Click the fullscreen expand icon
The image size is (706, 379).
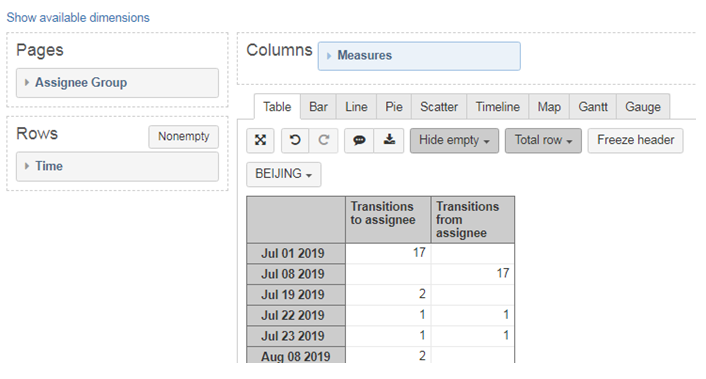(x=260, y=140)
